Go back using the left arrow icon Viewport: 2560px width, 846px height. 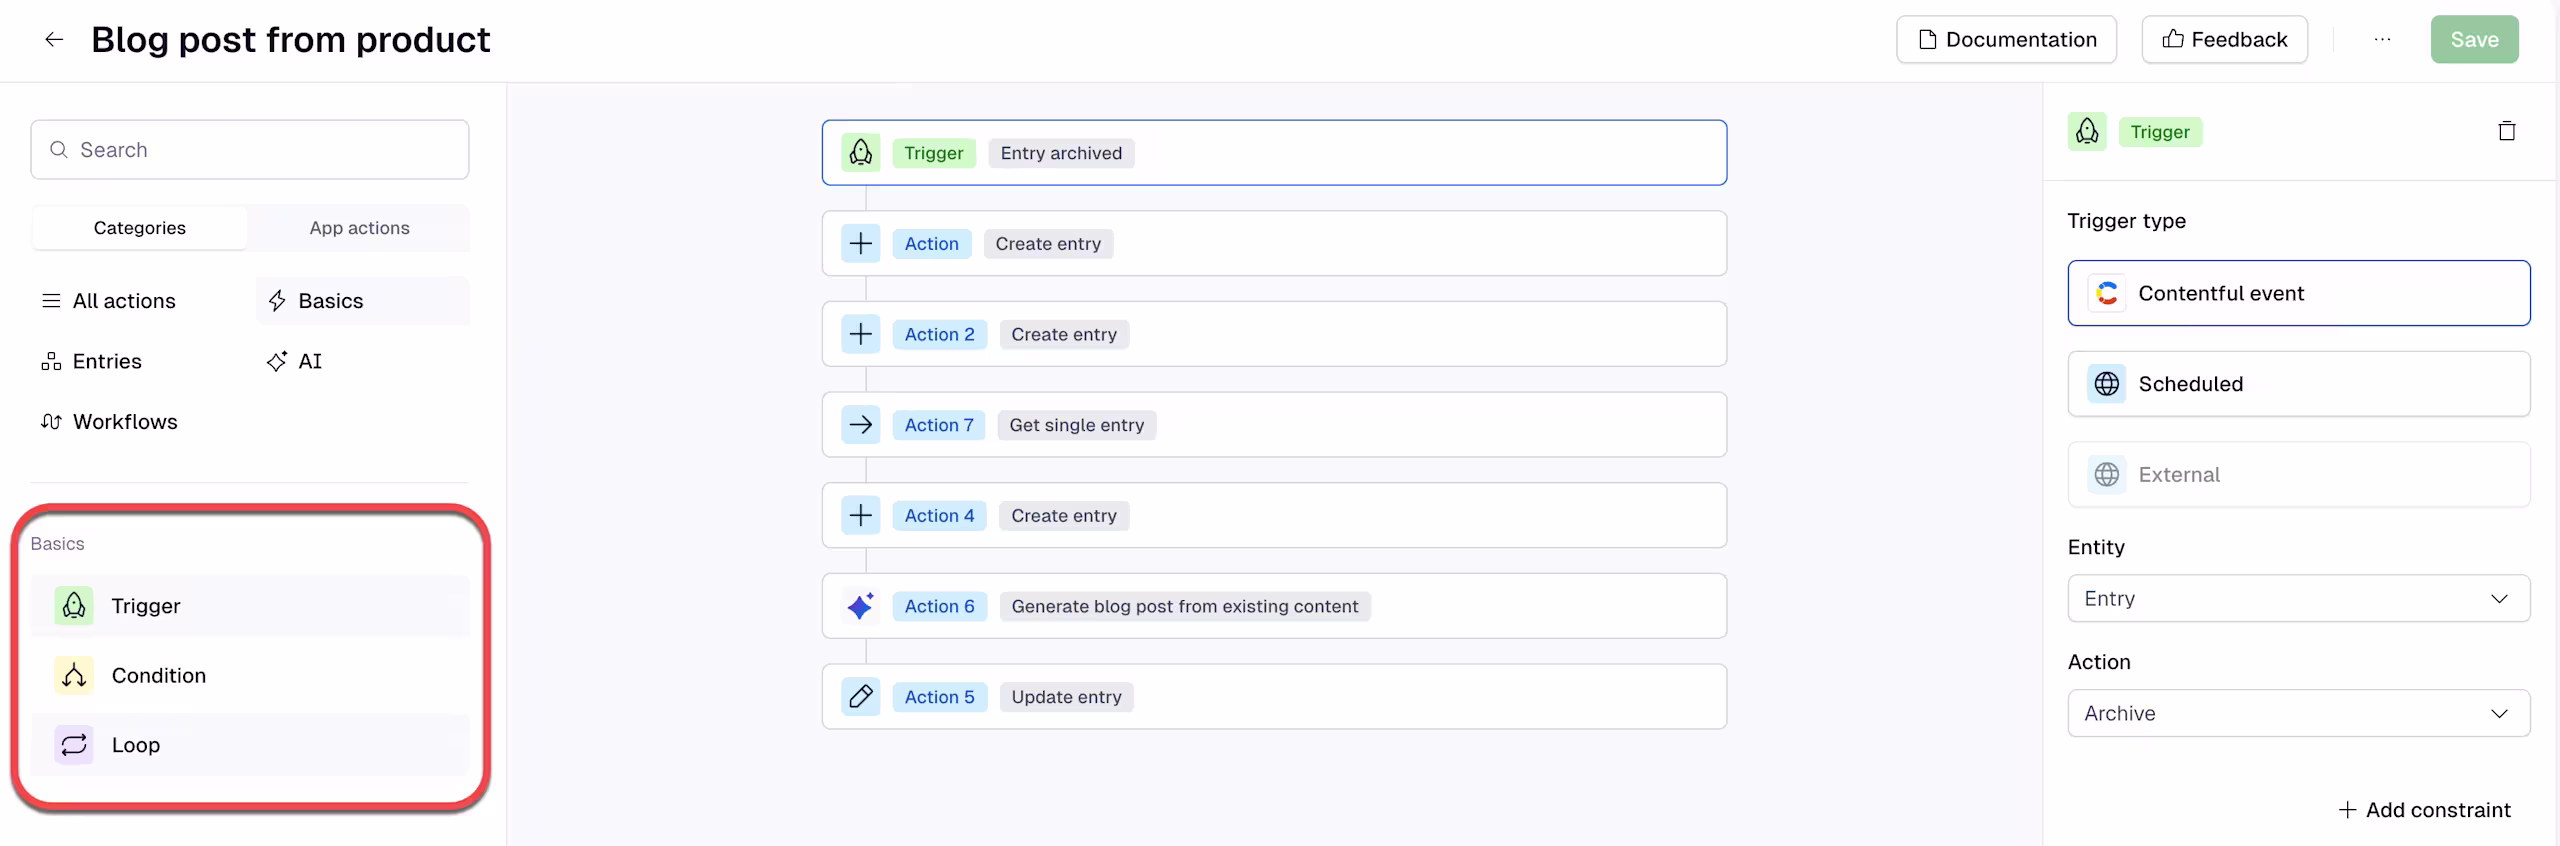54,40
